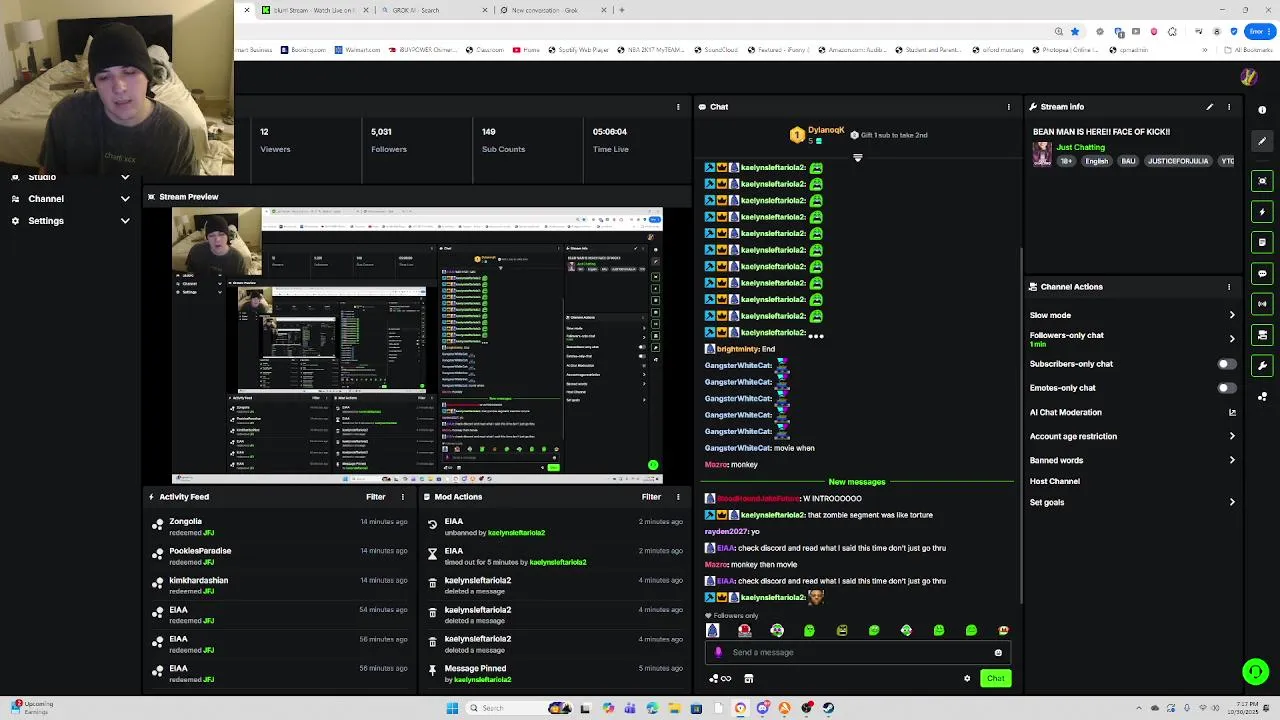The width and height of the screenshot is (1280, 720).
Task: Open Walmart.com bookmark
Action: click(358, 50)
